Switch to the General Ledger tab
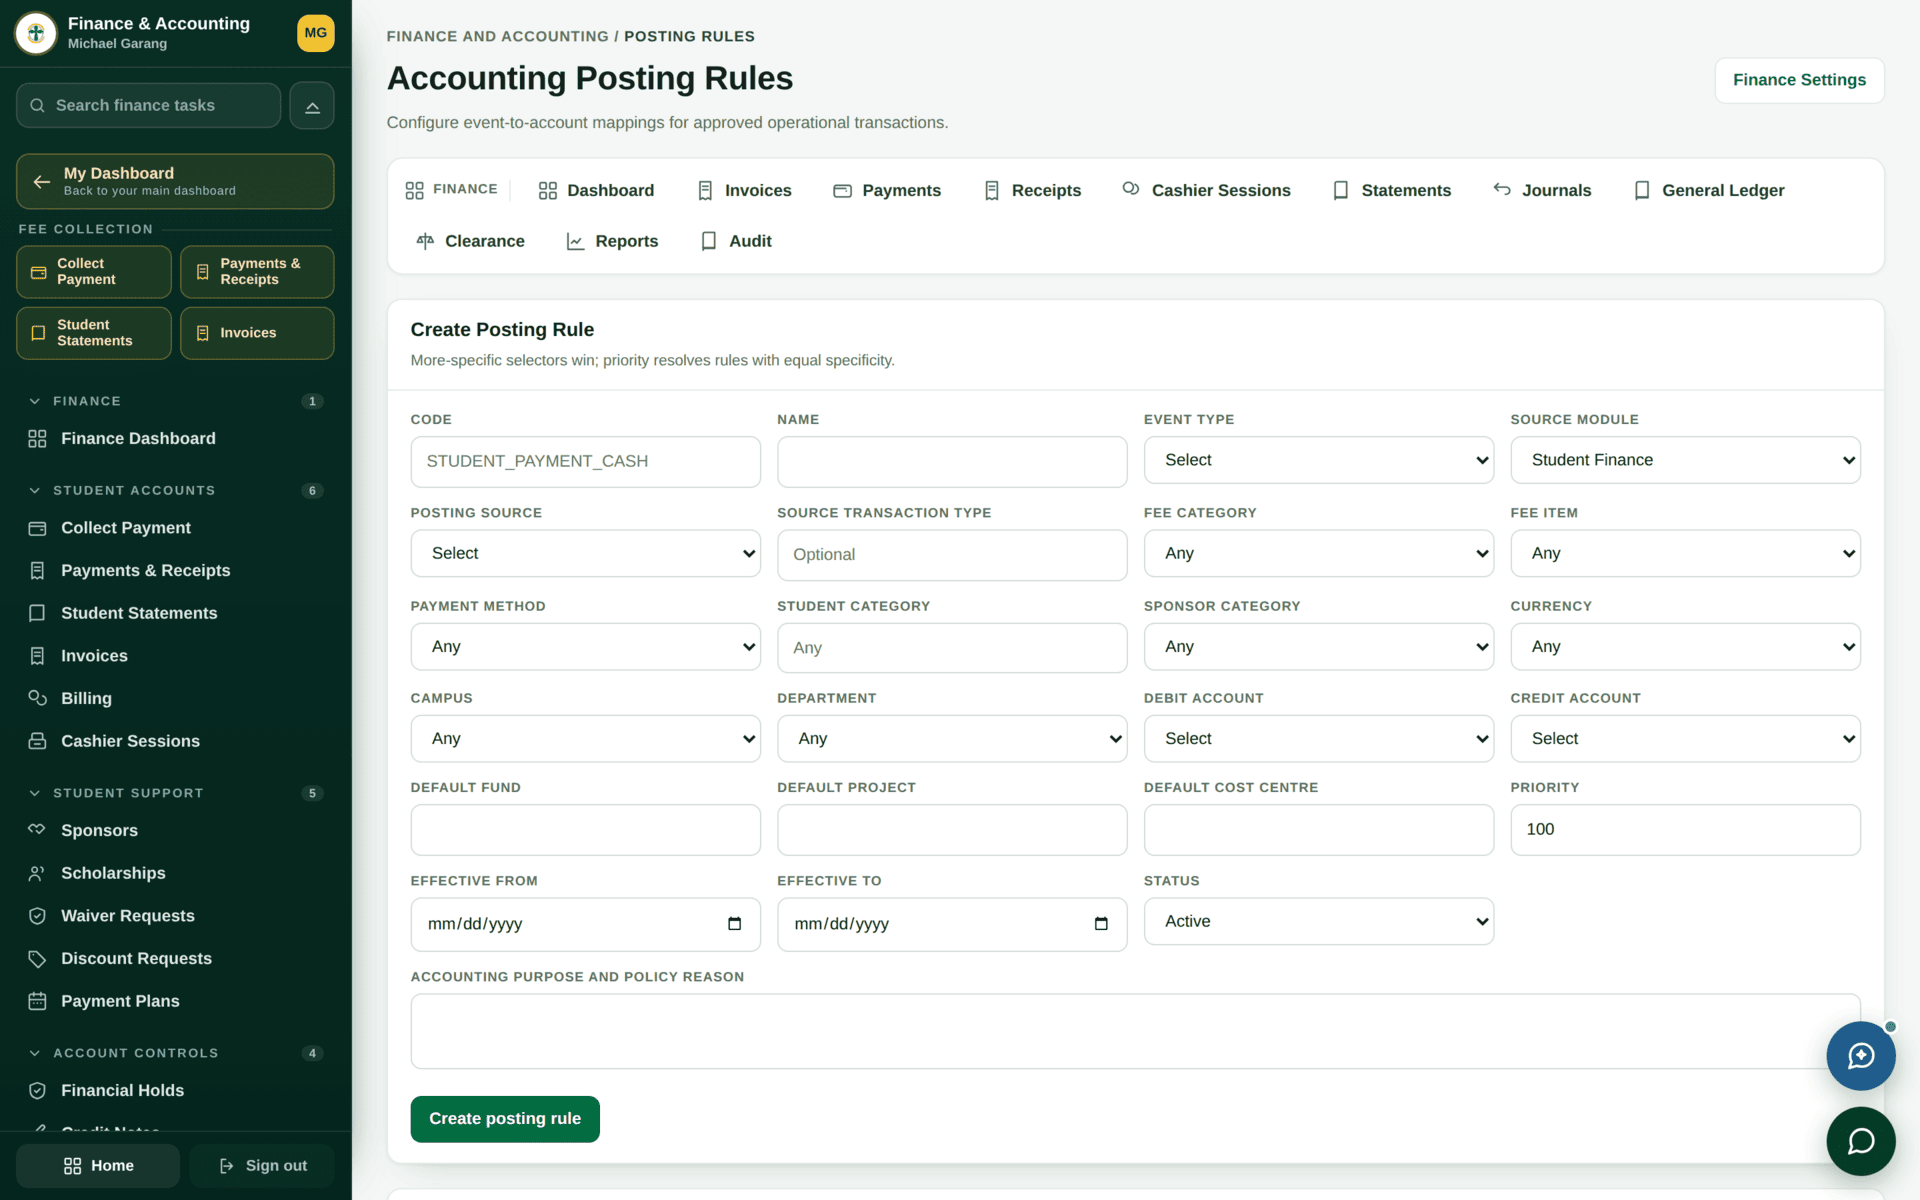Viewport: 1920px width, 1200px height. pyautogui.click(x=1708, y=190)
